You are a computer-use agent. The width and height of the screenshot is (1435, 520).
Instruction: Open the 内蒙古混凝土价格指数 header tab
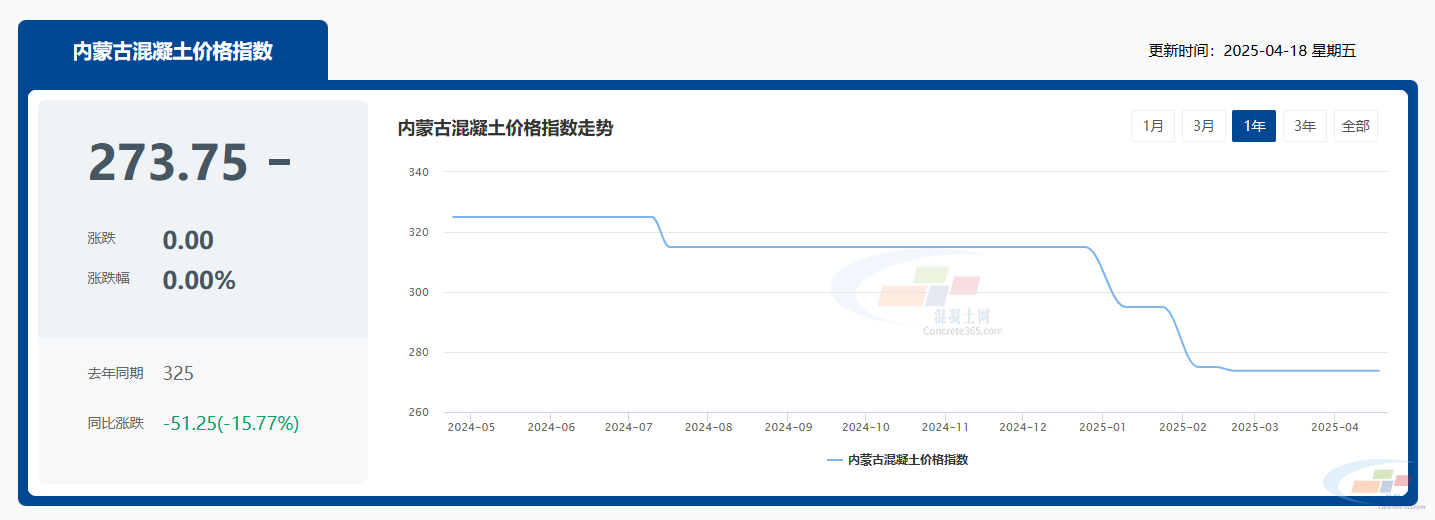(173, 52)
